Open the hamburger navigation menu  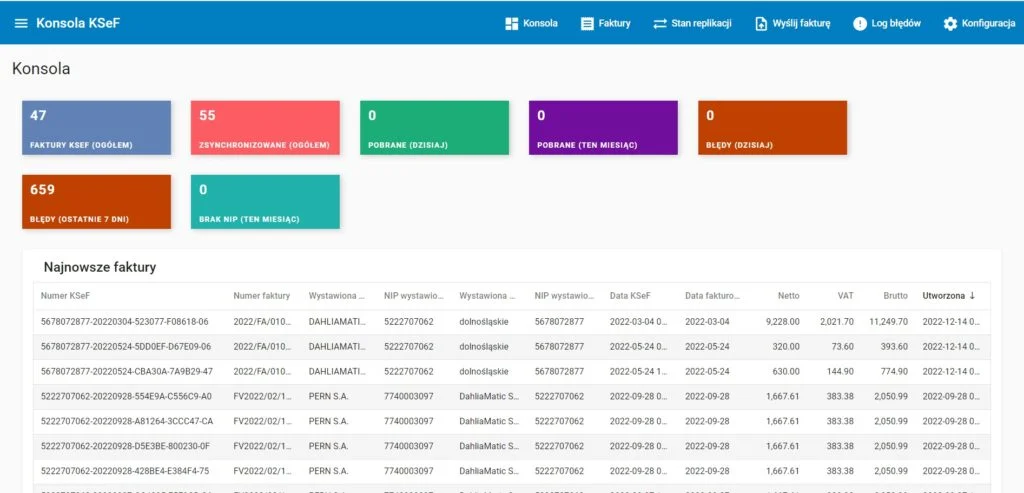coord(21,23)
